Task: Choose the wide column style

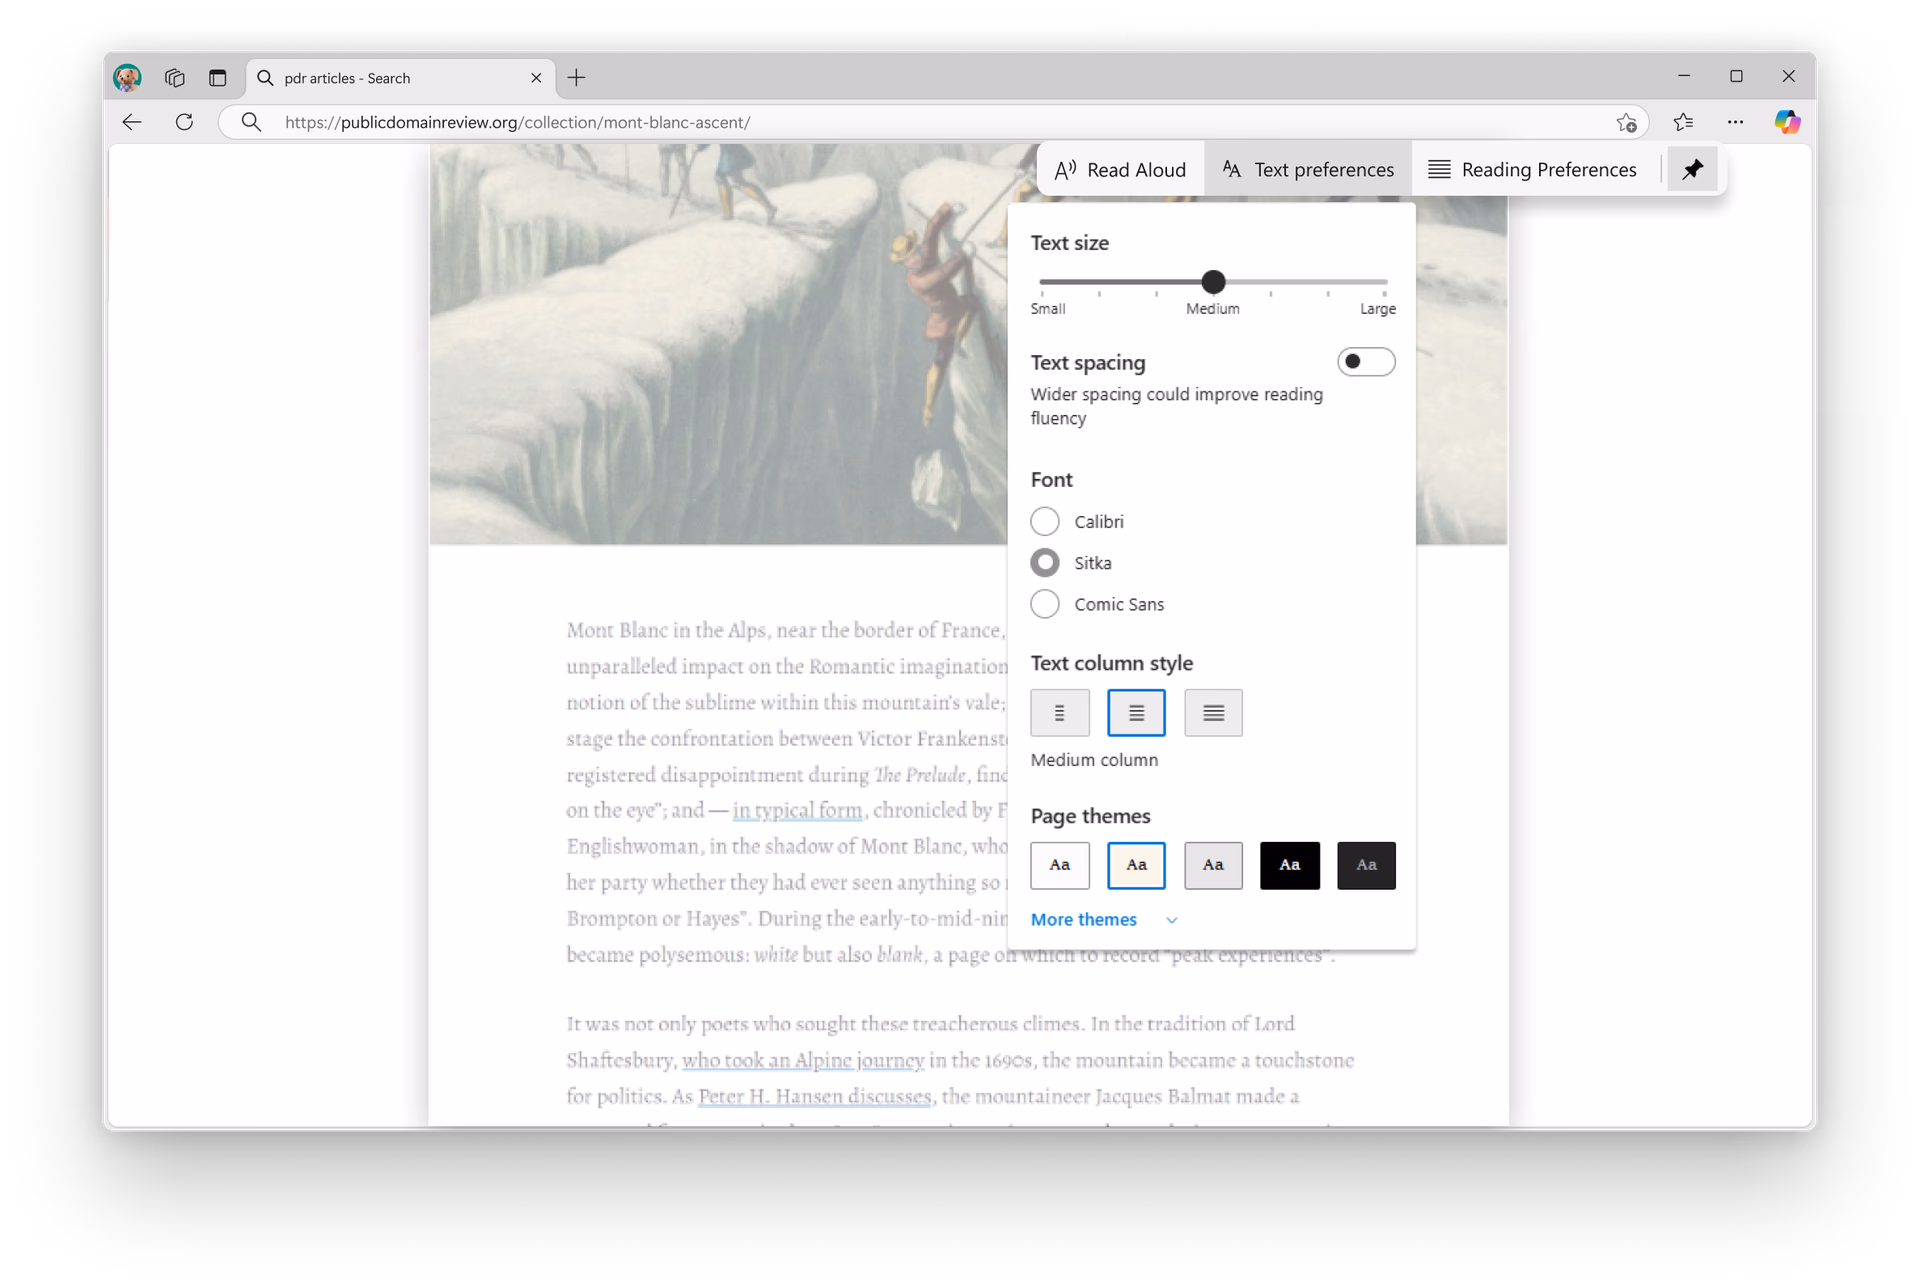Action: 1213,713
